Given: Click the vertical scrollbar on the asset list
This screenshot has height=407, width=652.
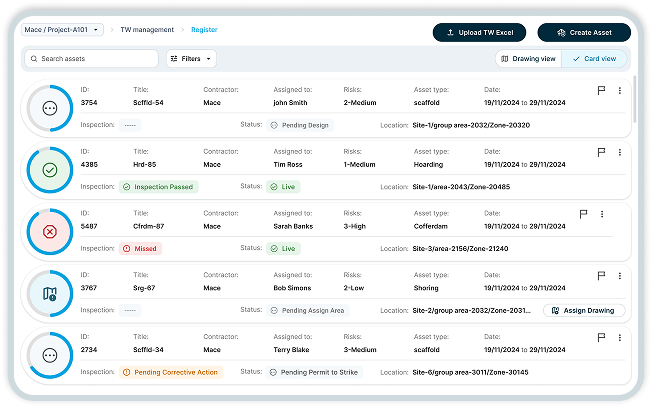Looking at the screenshot, I should (636, 100).
